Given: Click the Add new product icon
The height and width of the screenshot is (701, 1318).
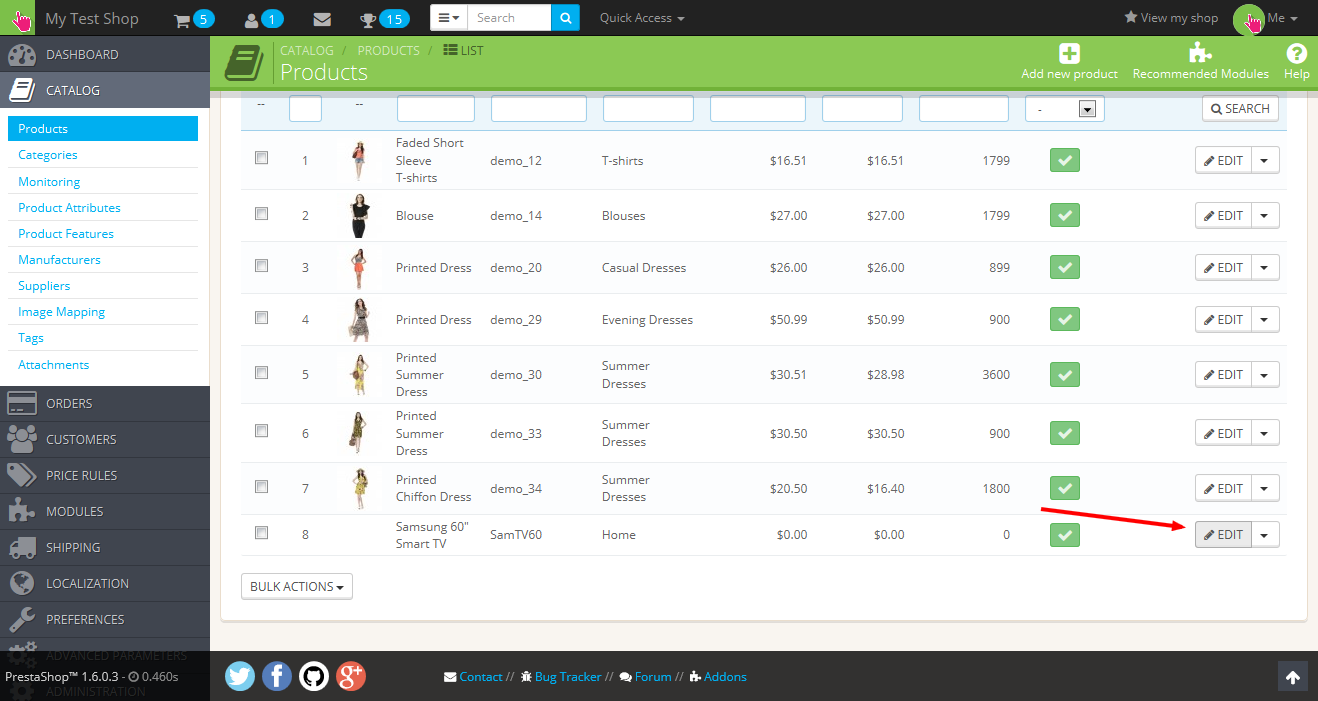Looking at the screenshot, I should [1069, 54].
